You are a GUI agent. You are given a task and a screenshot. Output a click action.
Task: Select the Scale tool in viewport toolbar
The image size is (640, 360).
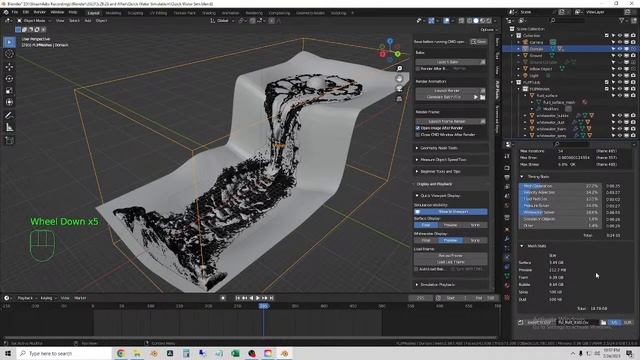9,91
